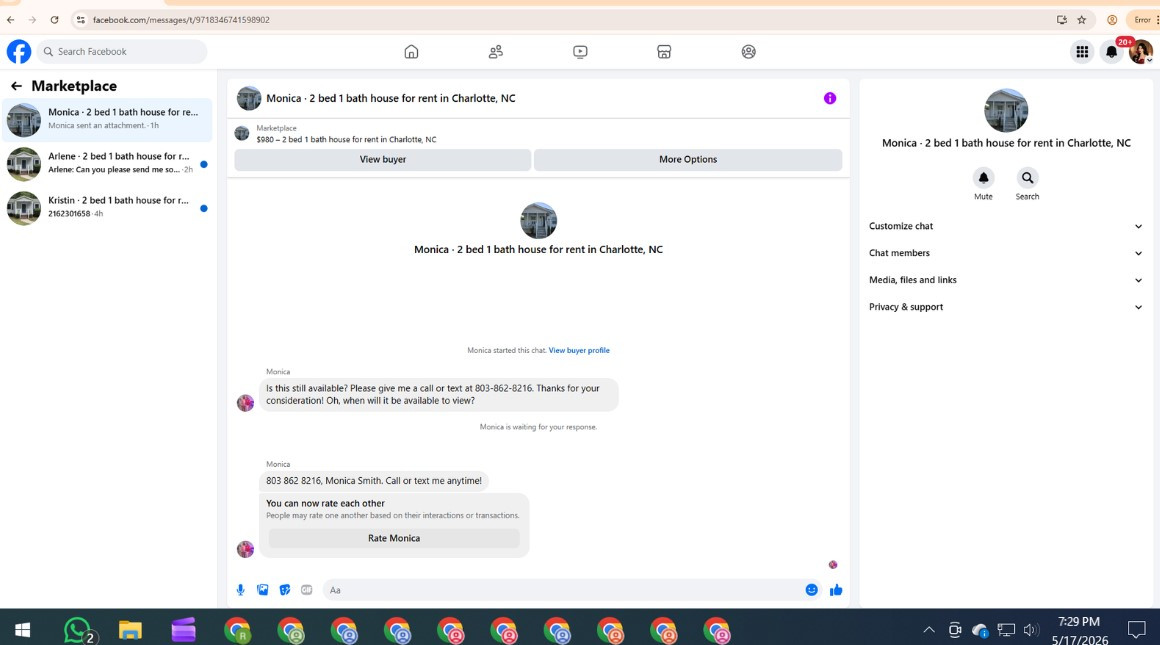The image size is (1160, 645).
Task: Expand Media, files and links section
Action: [1005, 280]
